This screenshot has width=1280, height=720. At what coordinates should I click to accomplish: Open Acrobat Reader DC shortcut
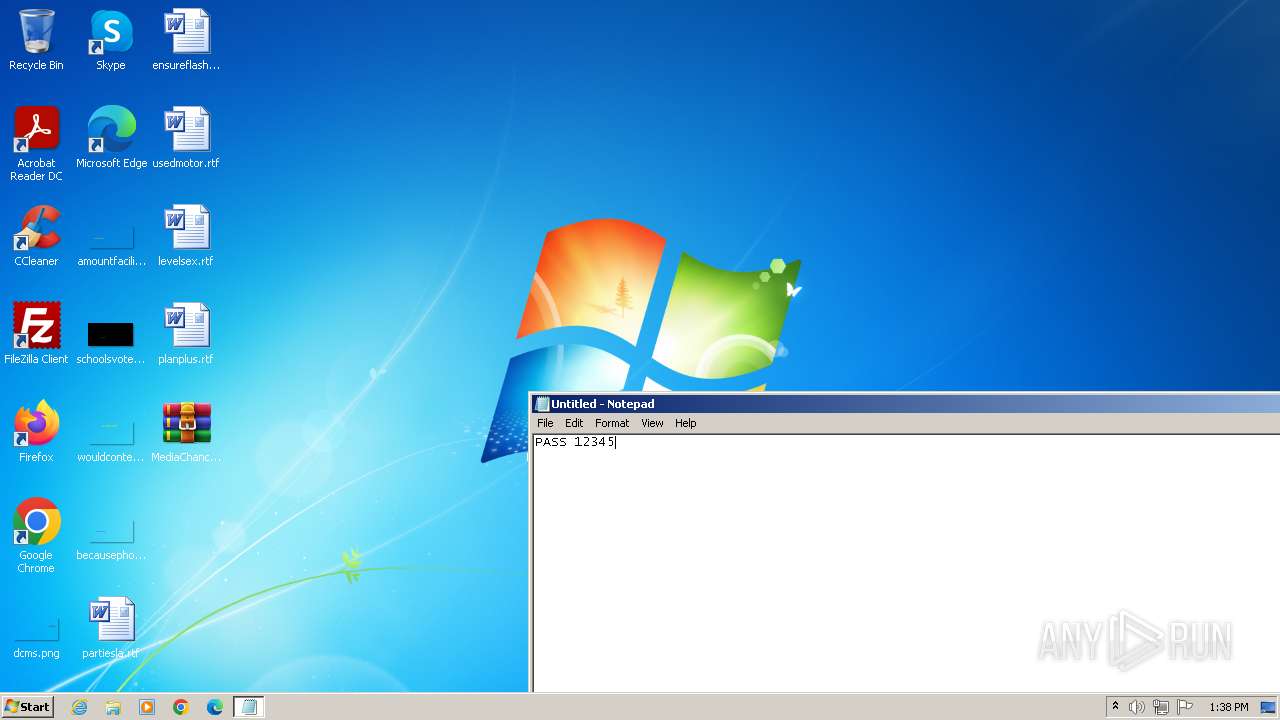pos(36,144)
